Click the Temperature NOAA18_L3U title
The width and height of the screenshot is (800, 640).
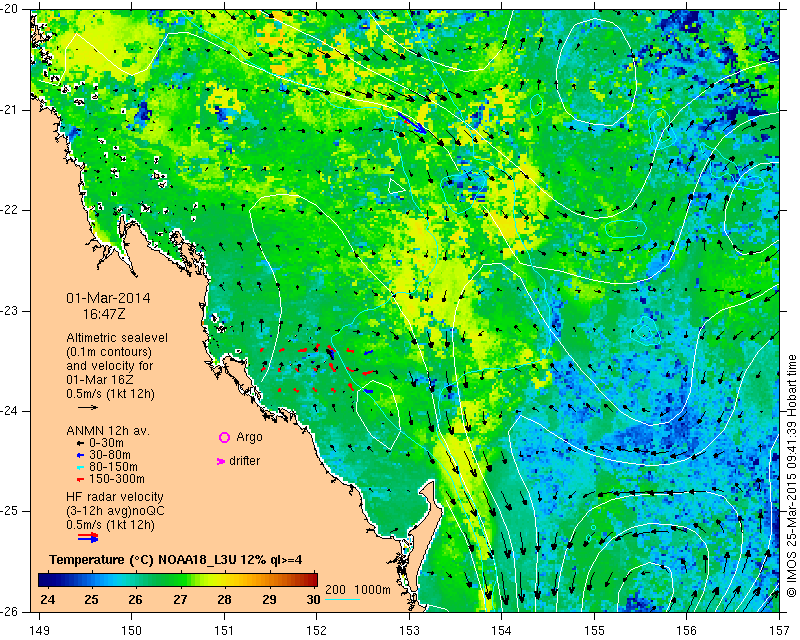tap(176, 560)
